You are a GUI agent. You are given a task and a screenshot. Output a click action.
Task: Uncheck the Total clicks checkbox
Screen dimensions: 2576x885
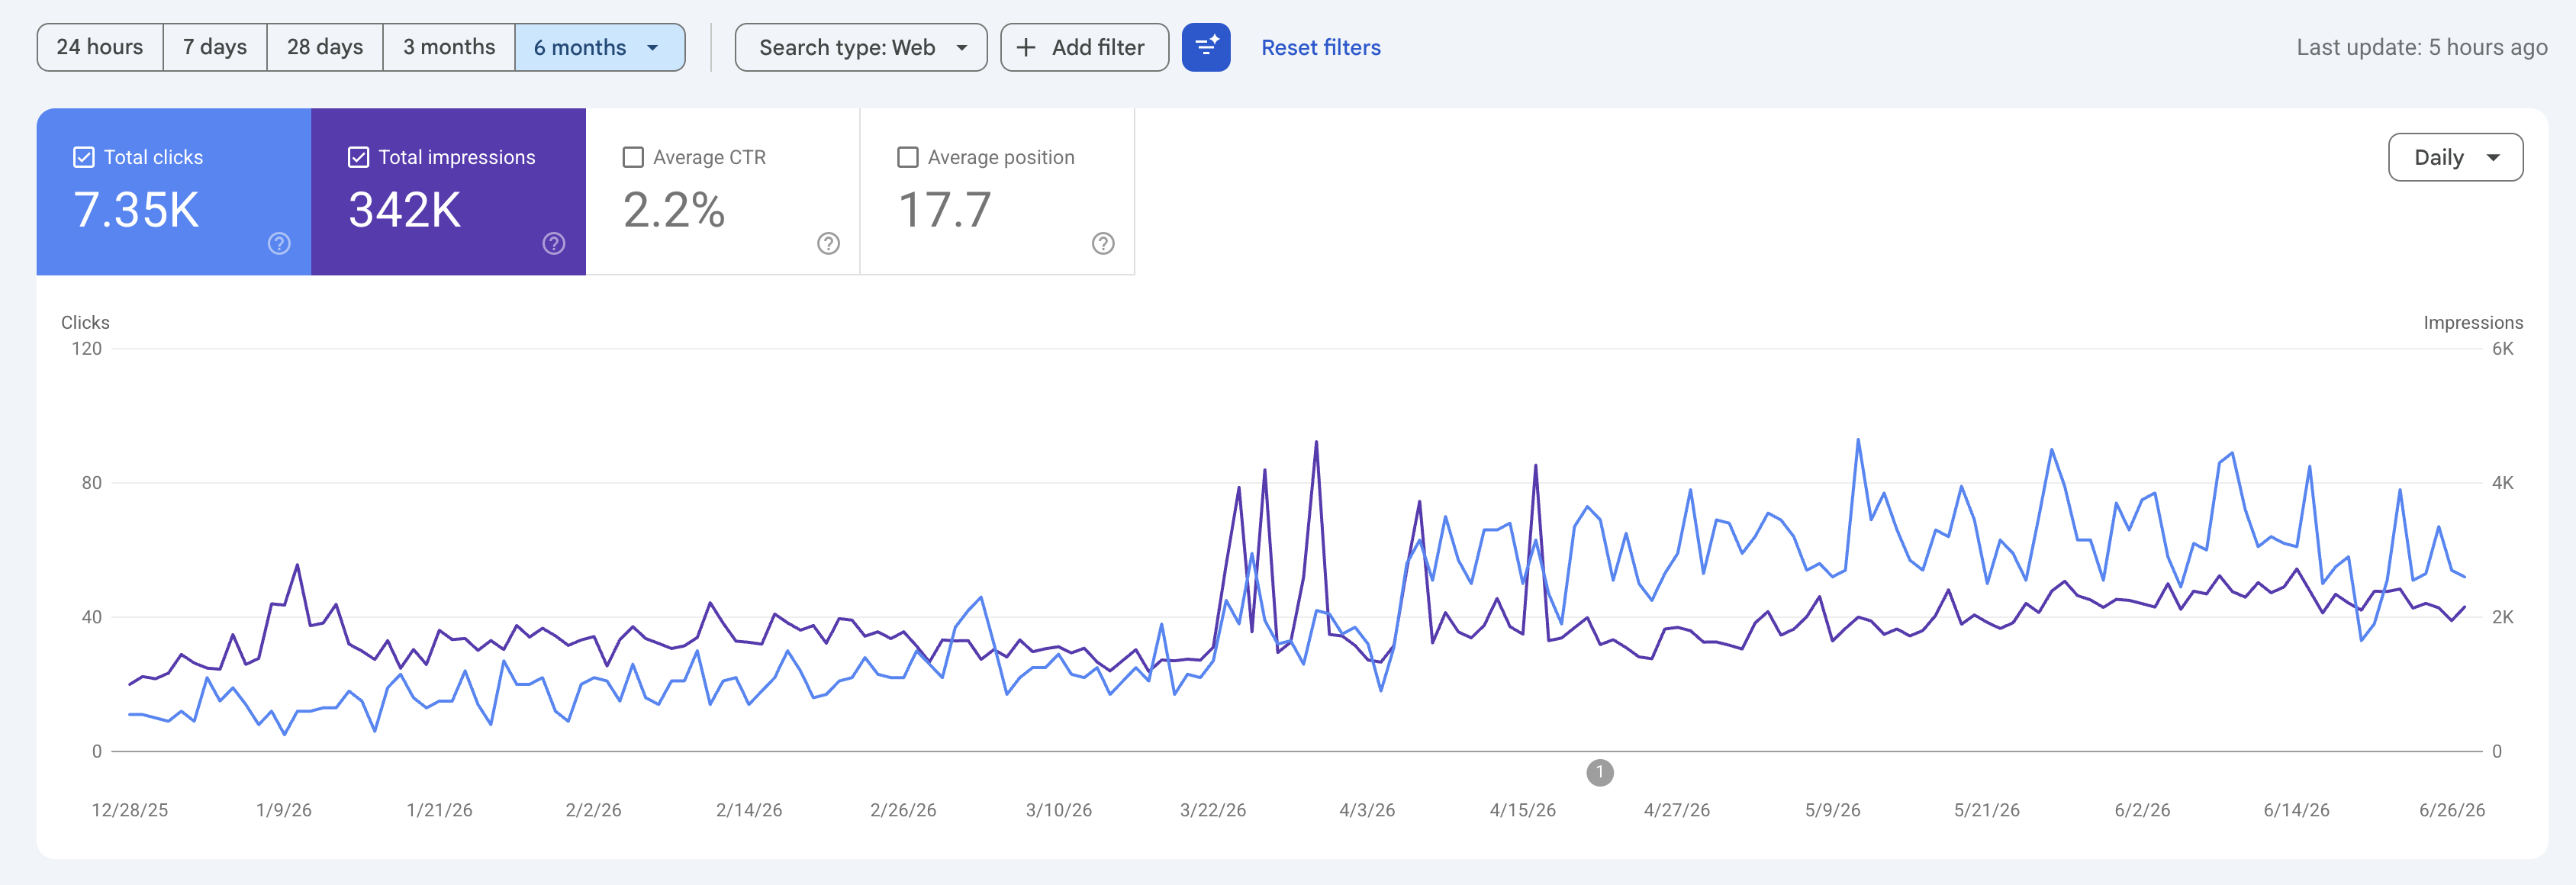click(84, 157)
